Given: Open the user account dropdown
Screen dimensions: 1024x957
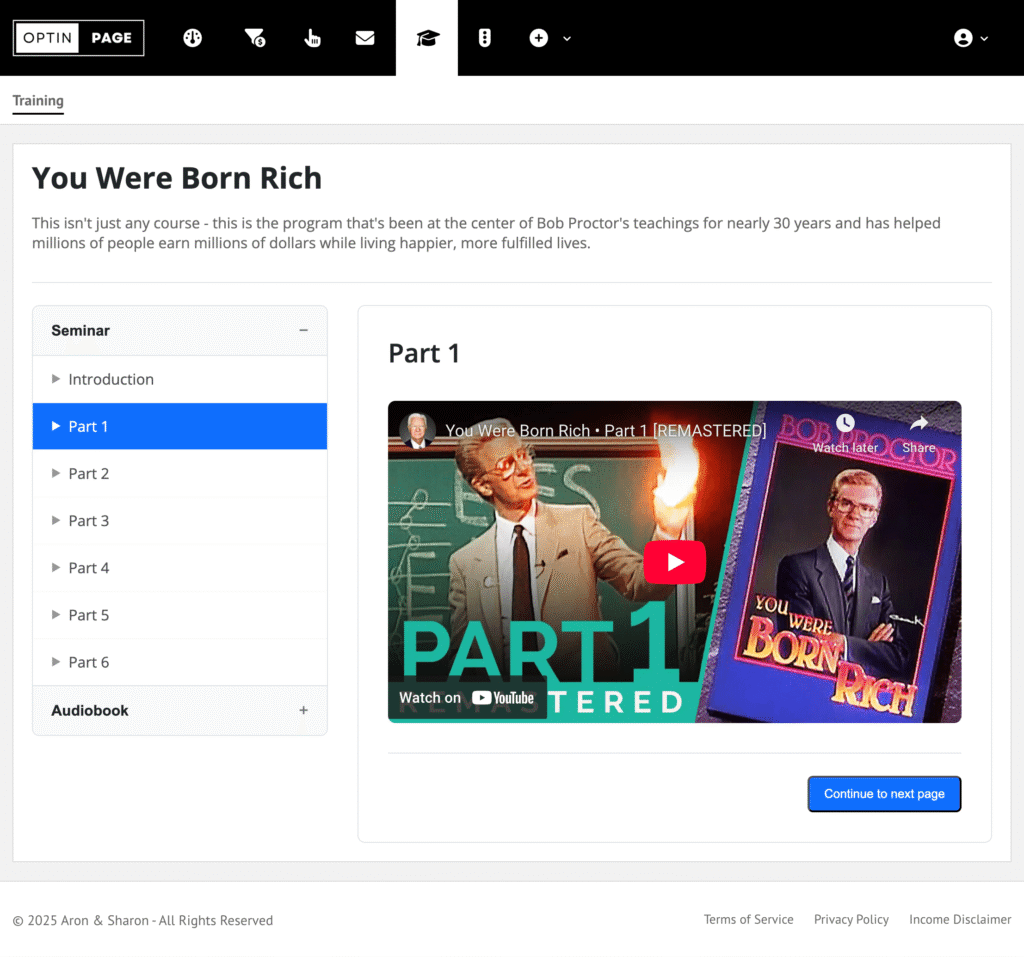Looking at the screenshot, I should (970, 38).
